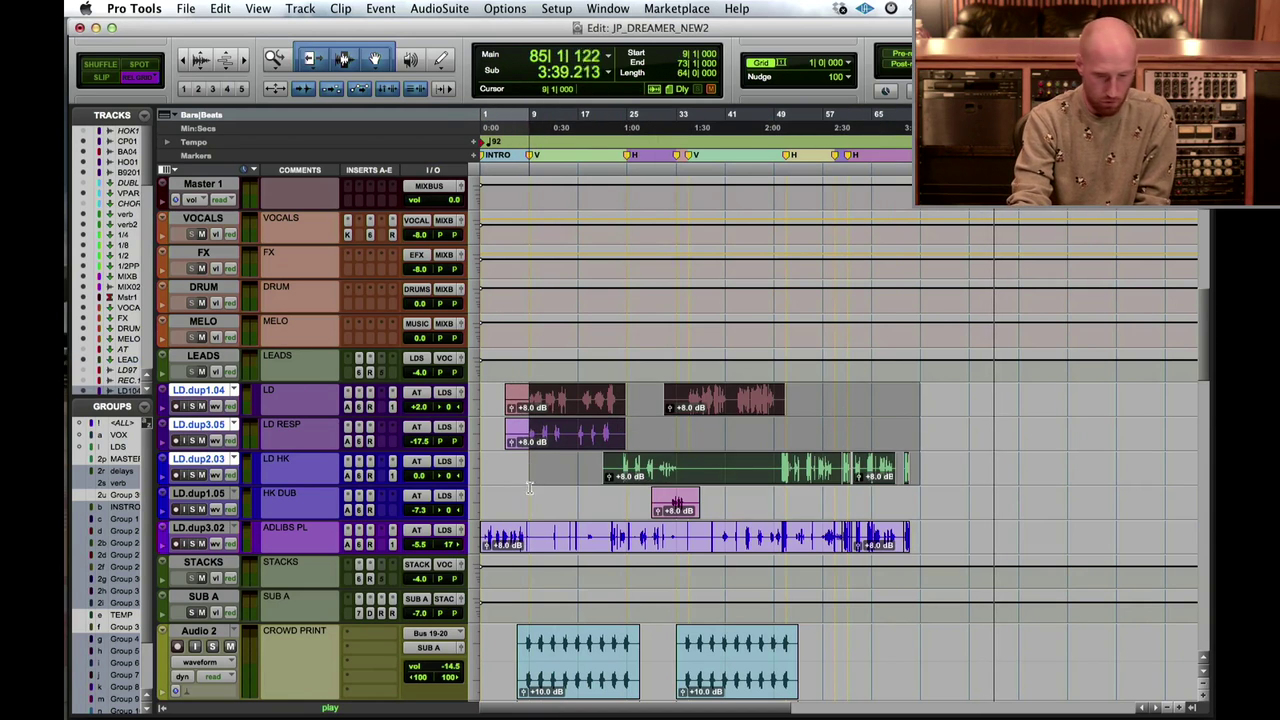
Task: Enable Shuffle edit mode
Action: (x=100, y=65)
